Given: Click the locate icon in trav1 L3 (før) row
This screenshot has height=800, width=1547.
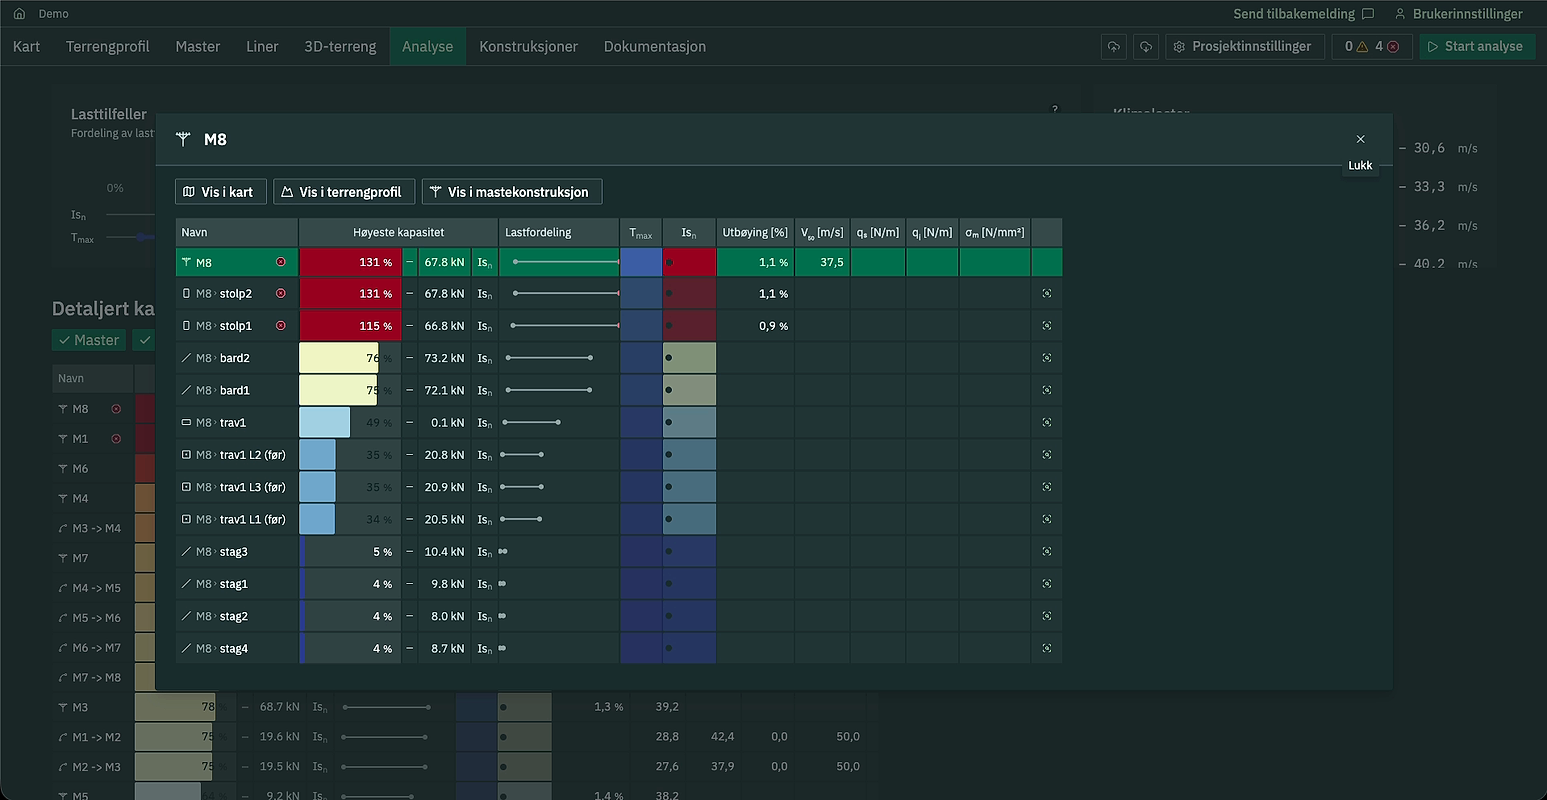Looking at the screenshot, I should coord(1047,487).
